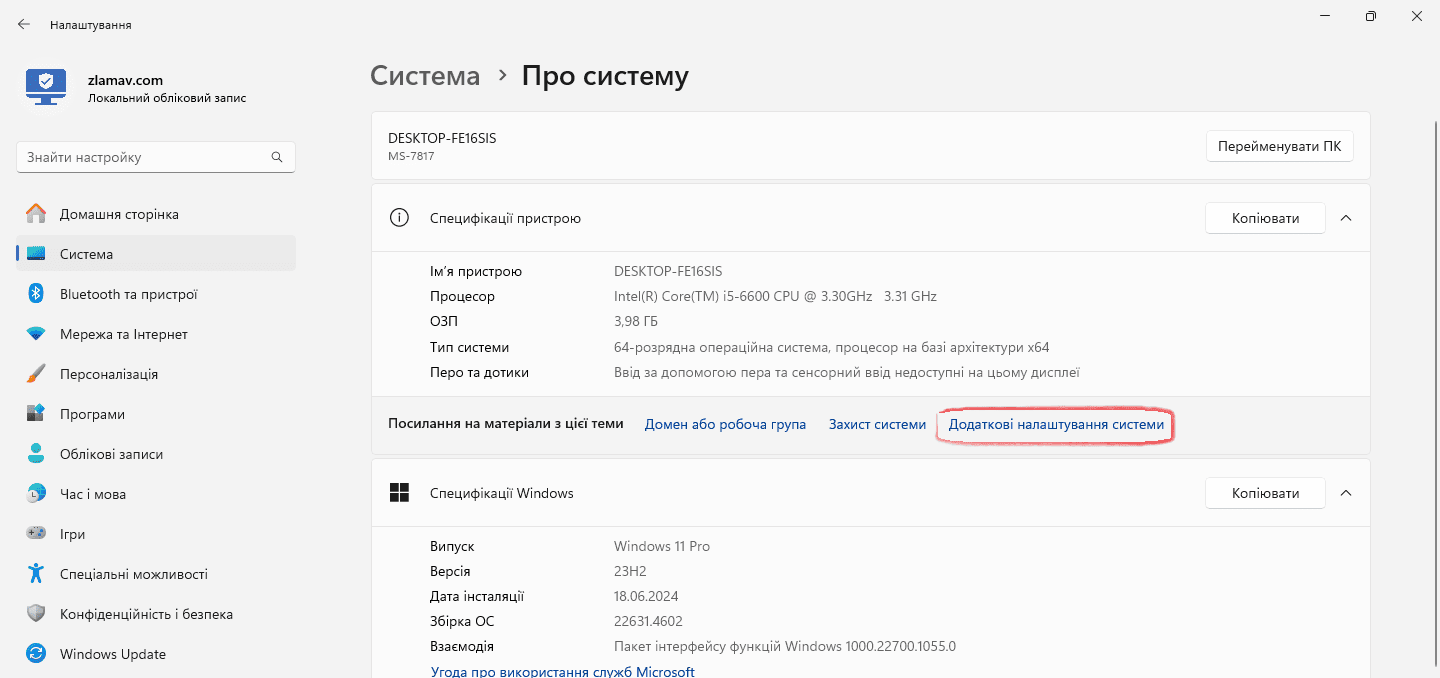Image resolution: width=1440 pixels, height=678 pixels.
Task: Click the Про систему page heading
Action: (x=605, y=75)
